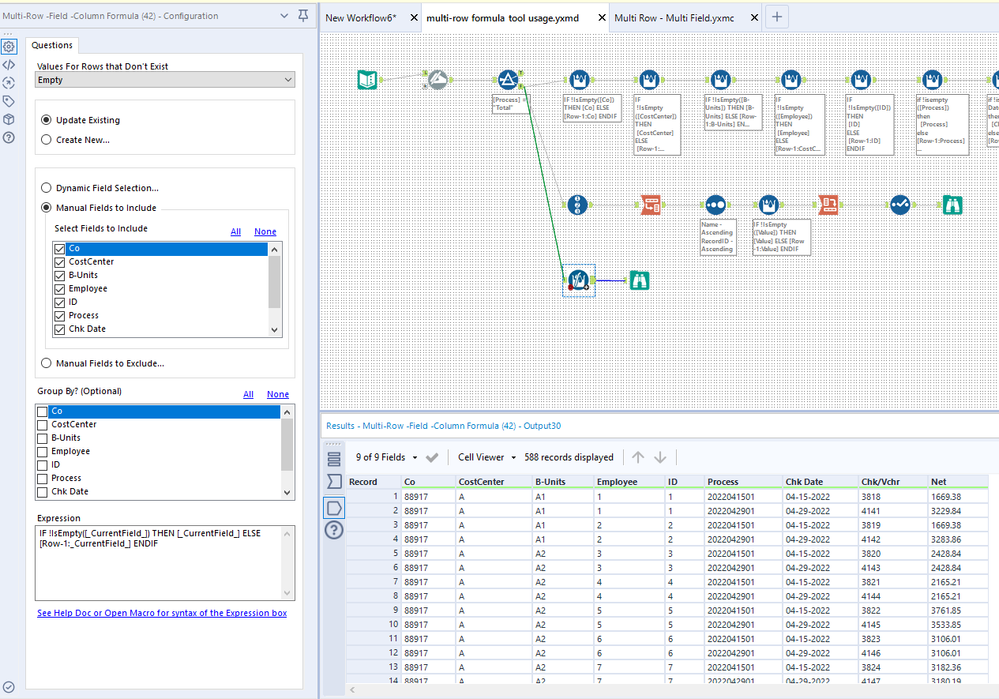The width and height of the screenshot is (999, 699).
Task: Open the Cell Viewer dropdown
Action: (x=514, y=458)
